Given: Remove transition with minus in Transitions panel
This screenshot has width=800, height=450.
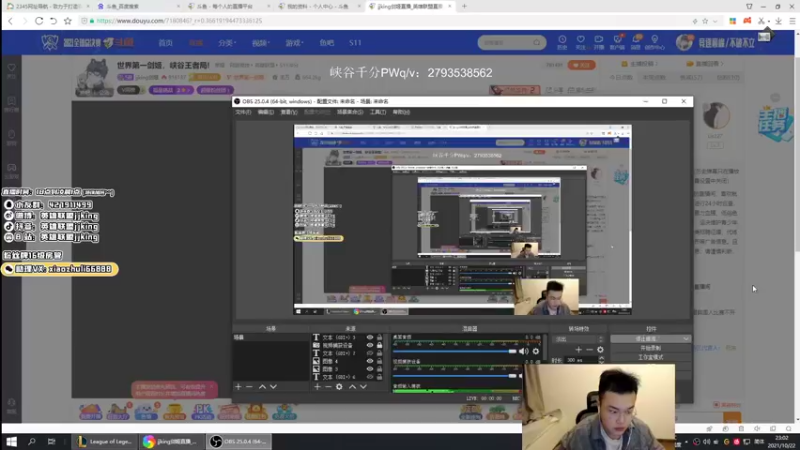Looking at the screenshot, I should 589,349.
